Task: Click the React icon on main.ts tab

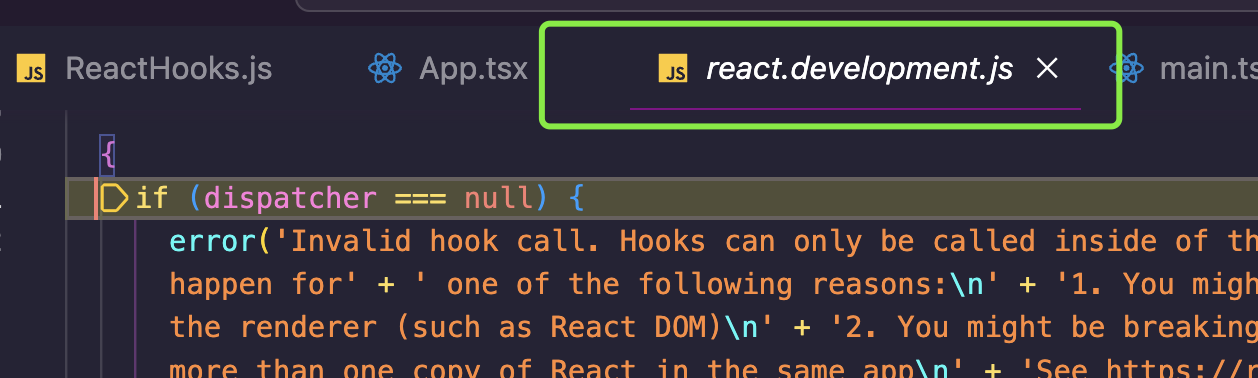Action: point(1127,69)
